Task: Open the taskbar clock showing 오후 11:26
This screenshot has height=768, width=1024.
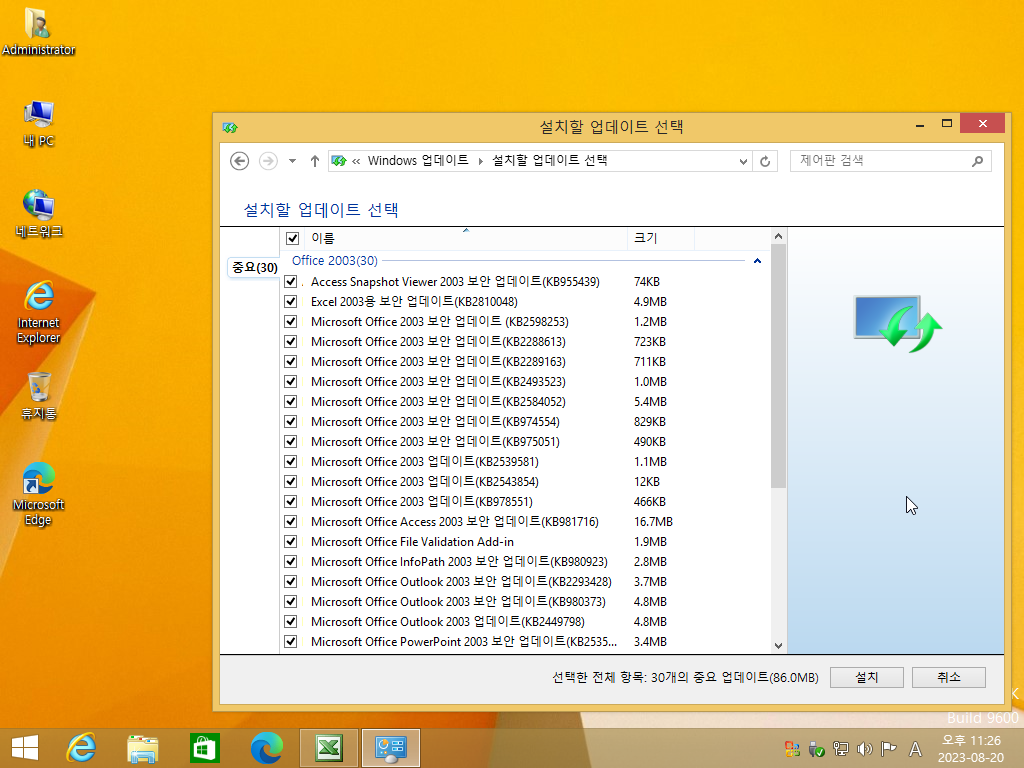Action: pyautogui.click(x=971, y=749)
